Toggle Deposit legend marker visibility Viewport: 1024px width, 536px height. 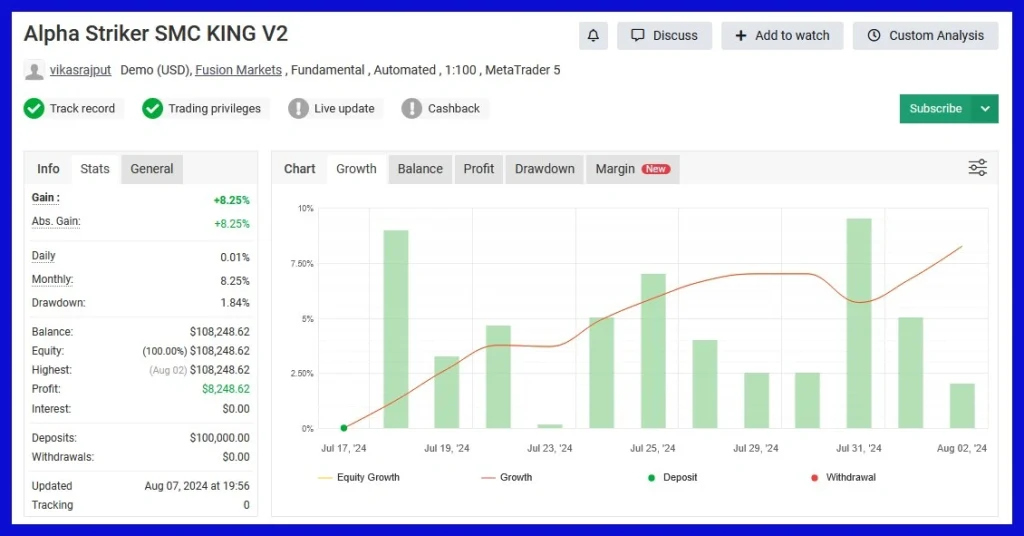pyautogui.click(x=677, y=477)
